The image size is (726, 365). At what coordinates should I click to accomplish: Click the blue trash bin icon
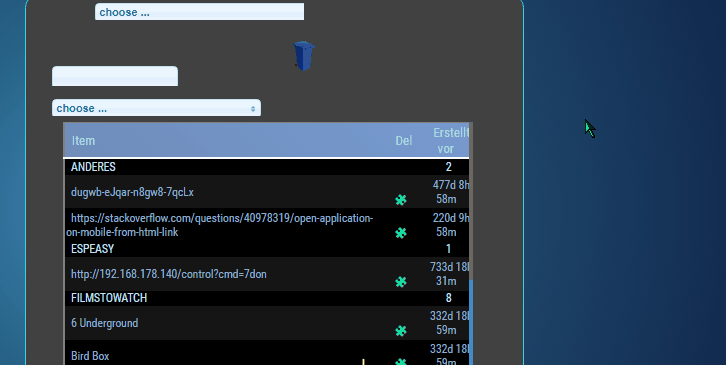tap(304, 56)
